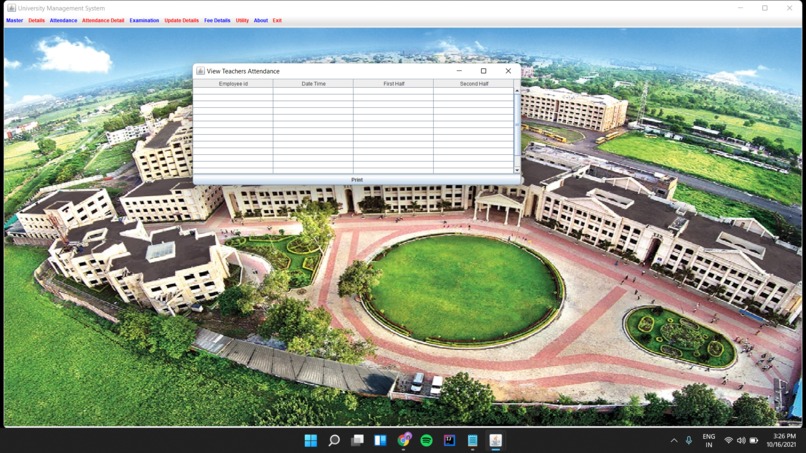The width and height of the screenshot is (806, 453).
Task: Open the Utility menu
Action: (242, 21)
